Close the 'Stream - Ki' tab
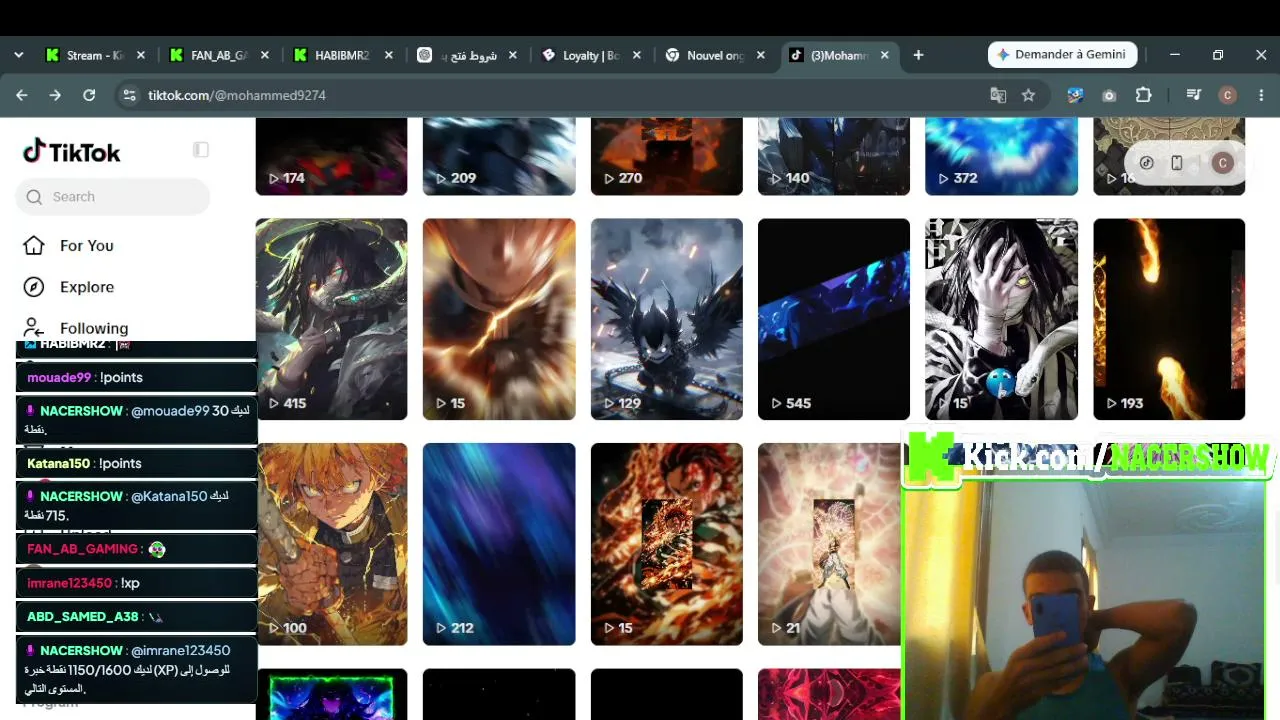This screenshot has width=1280, height=720. pos(141,55)
